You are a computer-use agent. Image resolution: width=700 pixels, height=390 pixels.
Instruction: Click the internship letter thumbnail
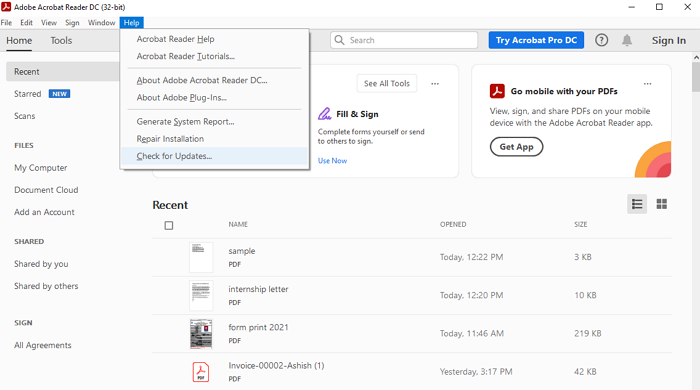201,295
